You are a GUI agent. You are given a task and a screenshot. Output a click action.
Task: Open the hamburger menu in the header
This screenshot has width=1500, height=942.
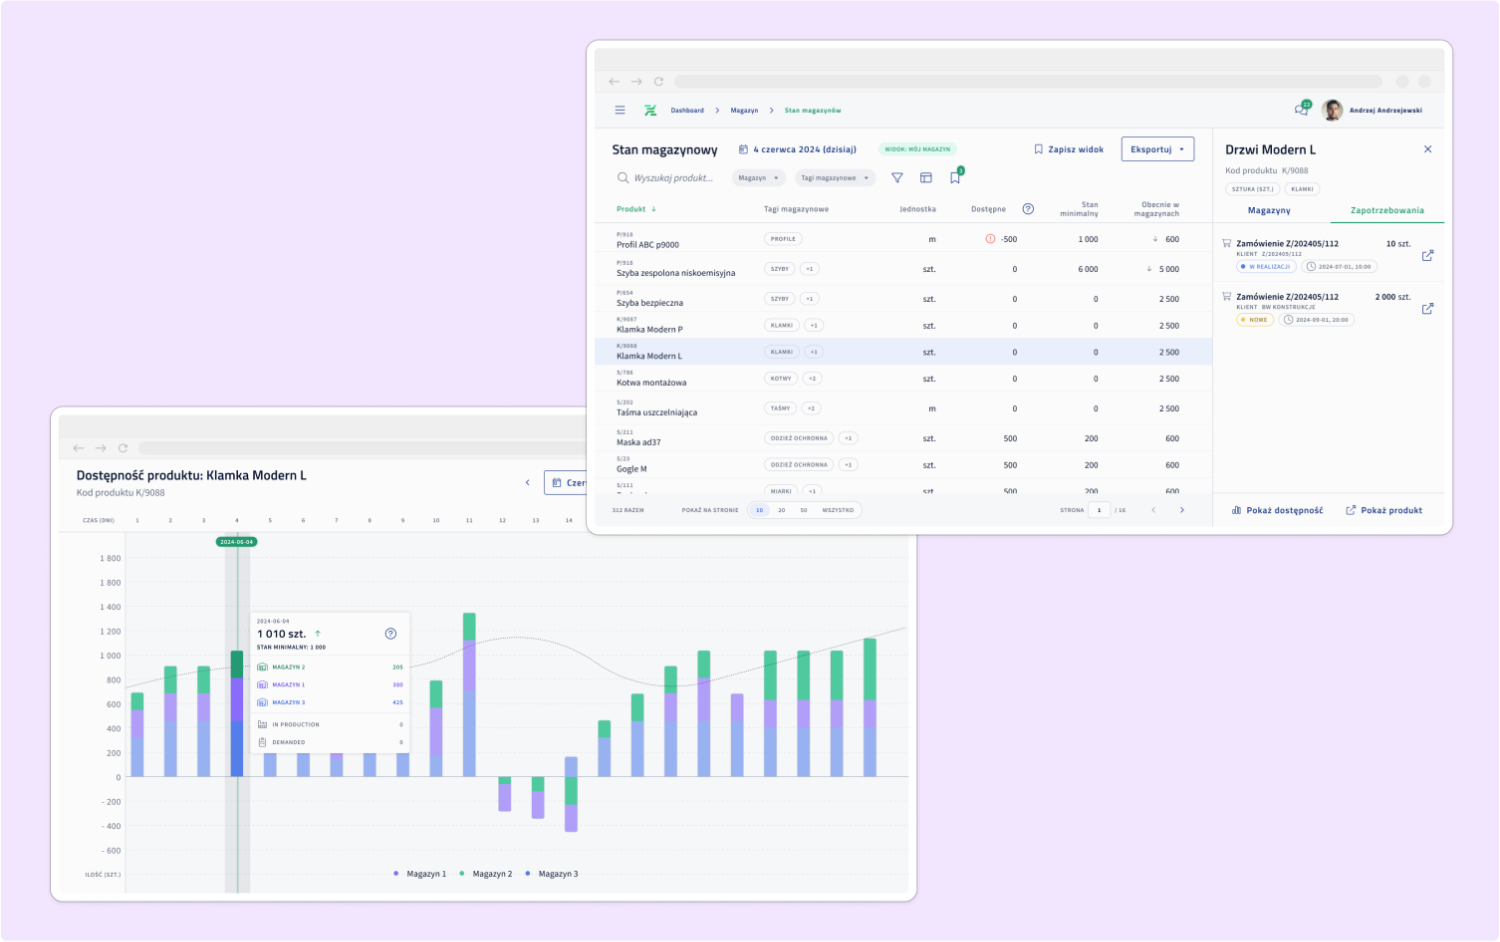[620, 110]
